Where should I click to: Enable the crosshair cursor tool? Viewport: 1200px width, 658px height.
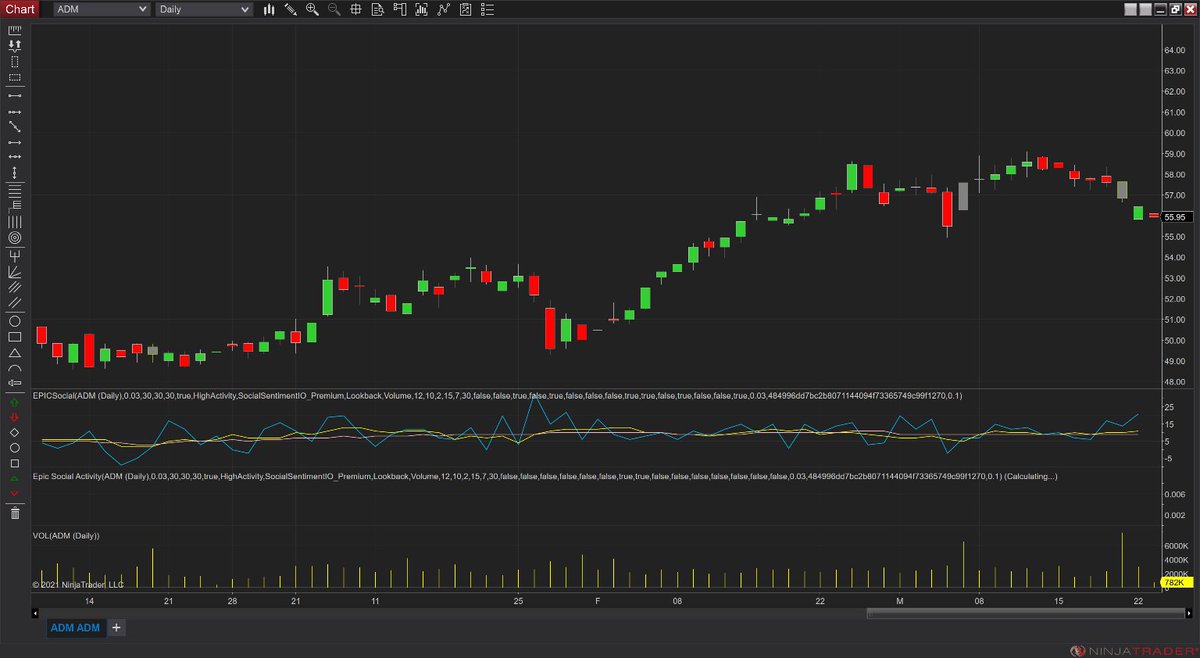(x=356, y=9)
